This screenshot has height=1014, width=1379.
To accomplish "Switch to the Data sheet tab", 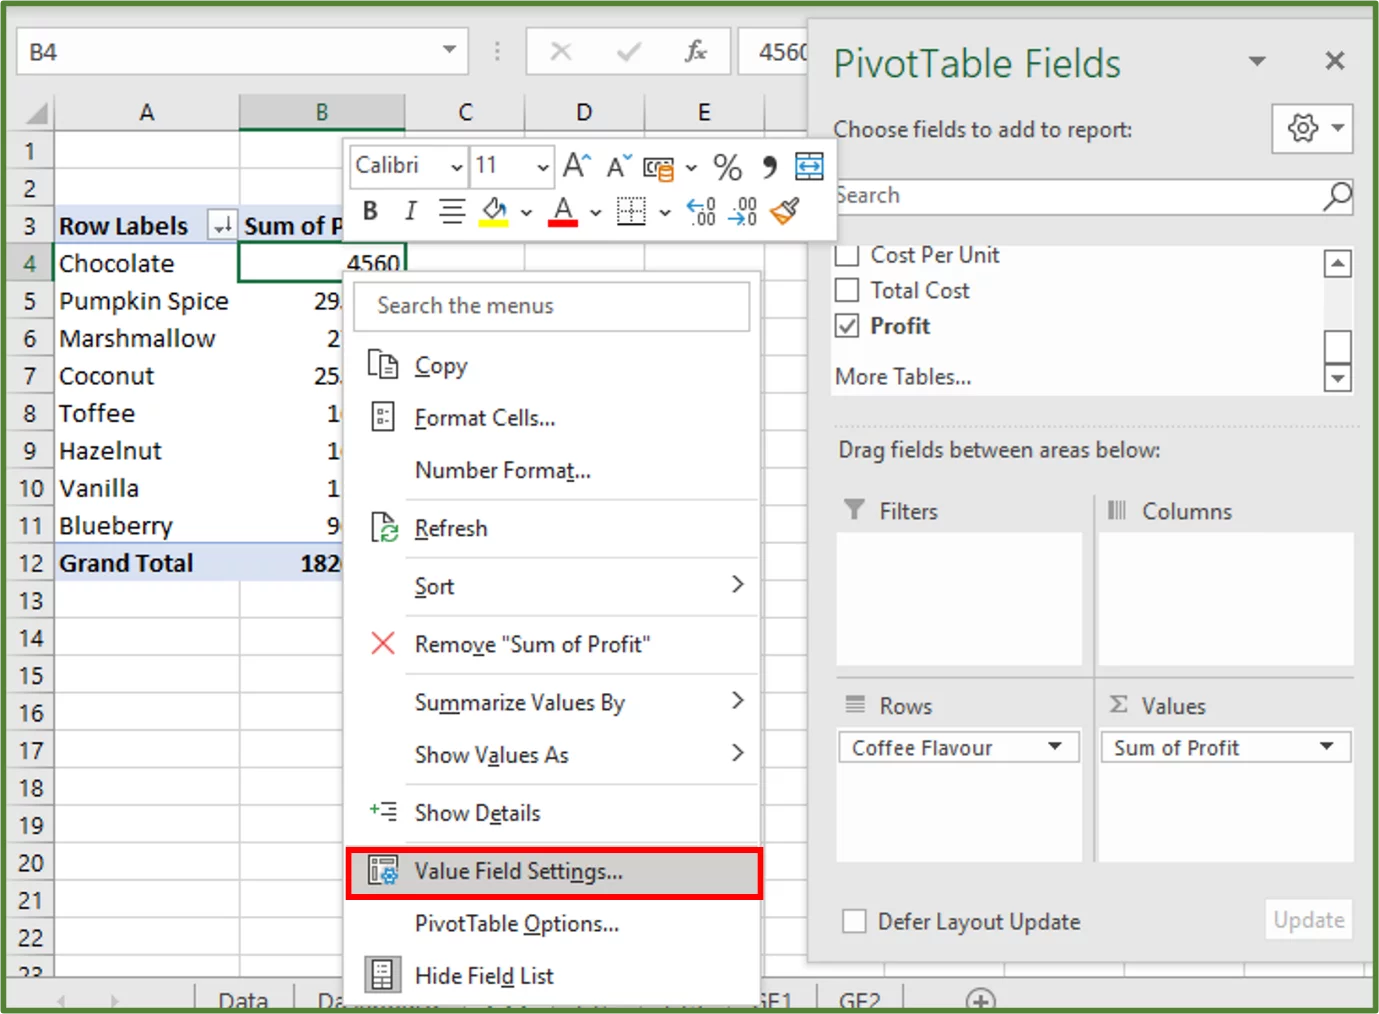I will [242, 999].
